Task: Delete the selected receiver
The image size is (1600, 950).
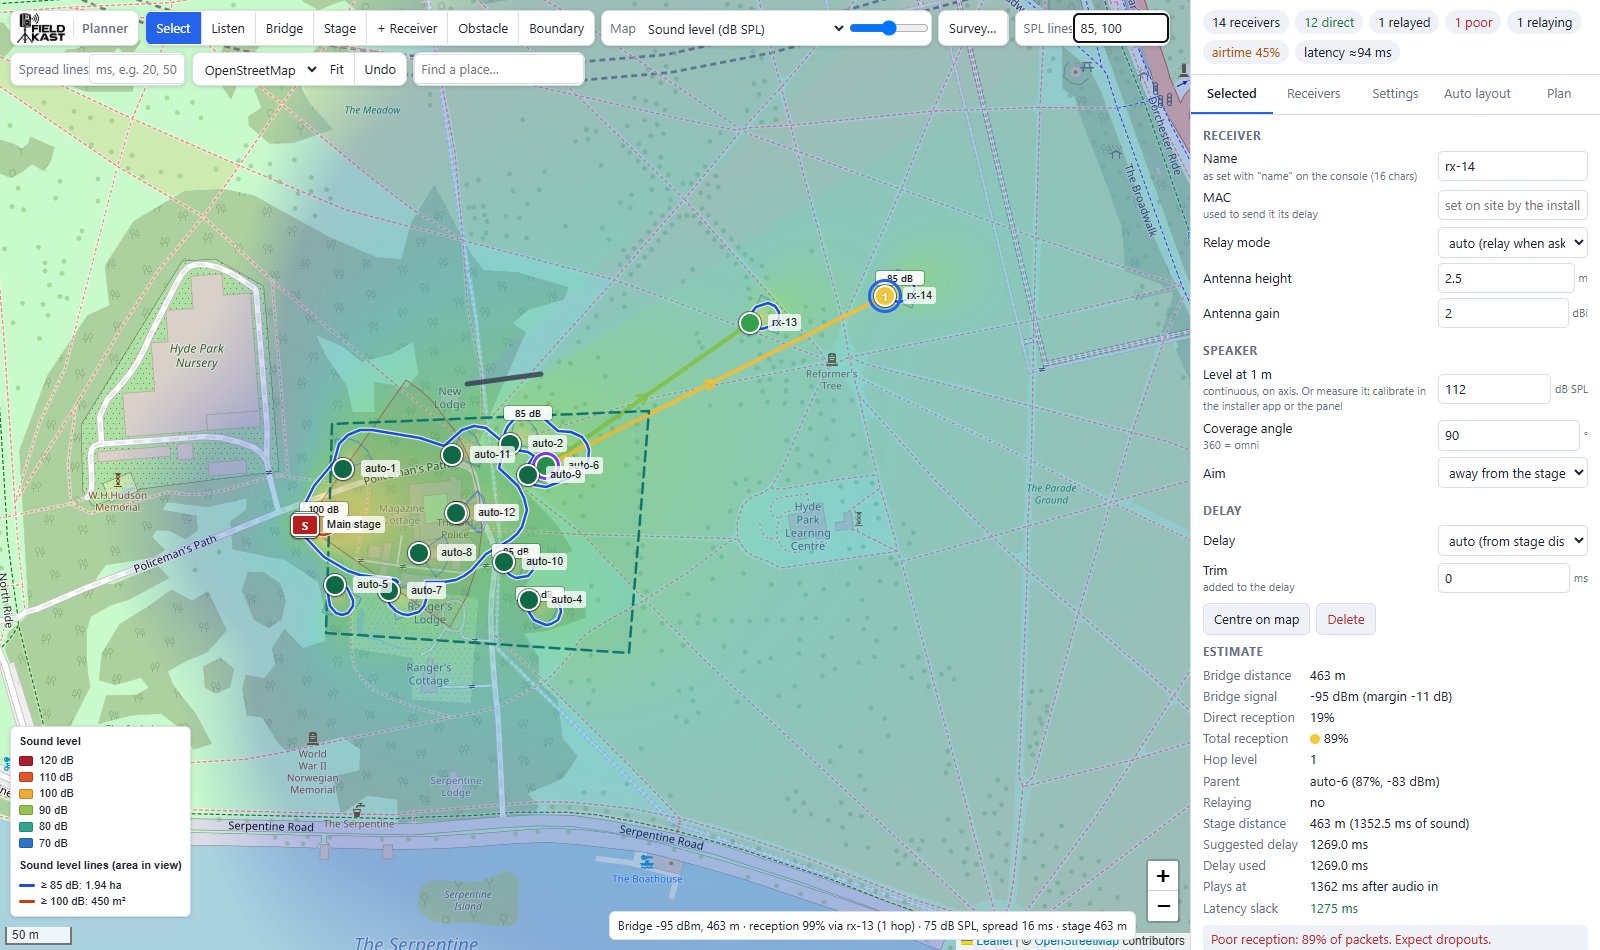Action: 1346,619
